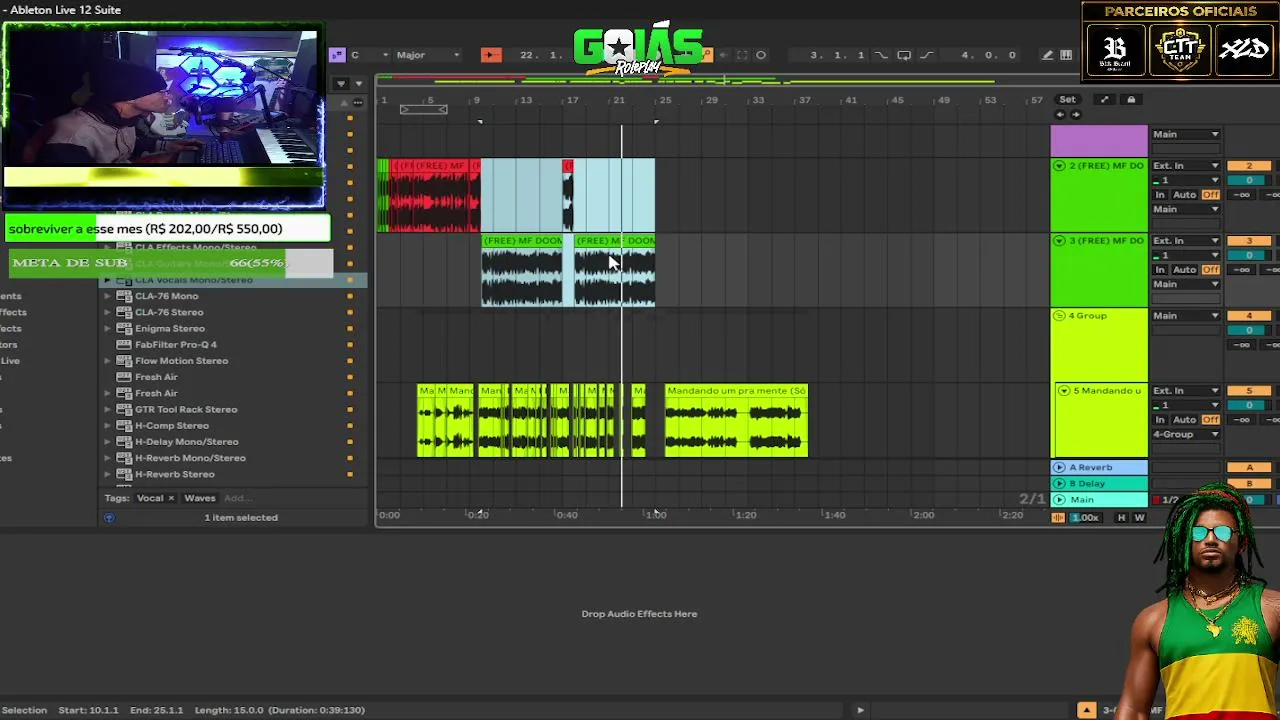1280x720 pixels.
Task: Click the Set locator button
Action: (x=1068, y=99)
